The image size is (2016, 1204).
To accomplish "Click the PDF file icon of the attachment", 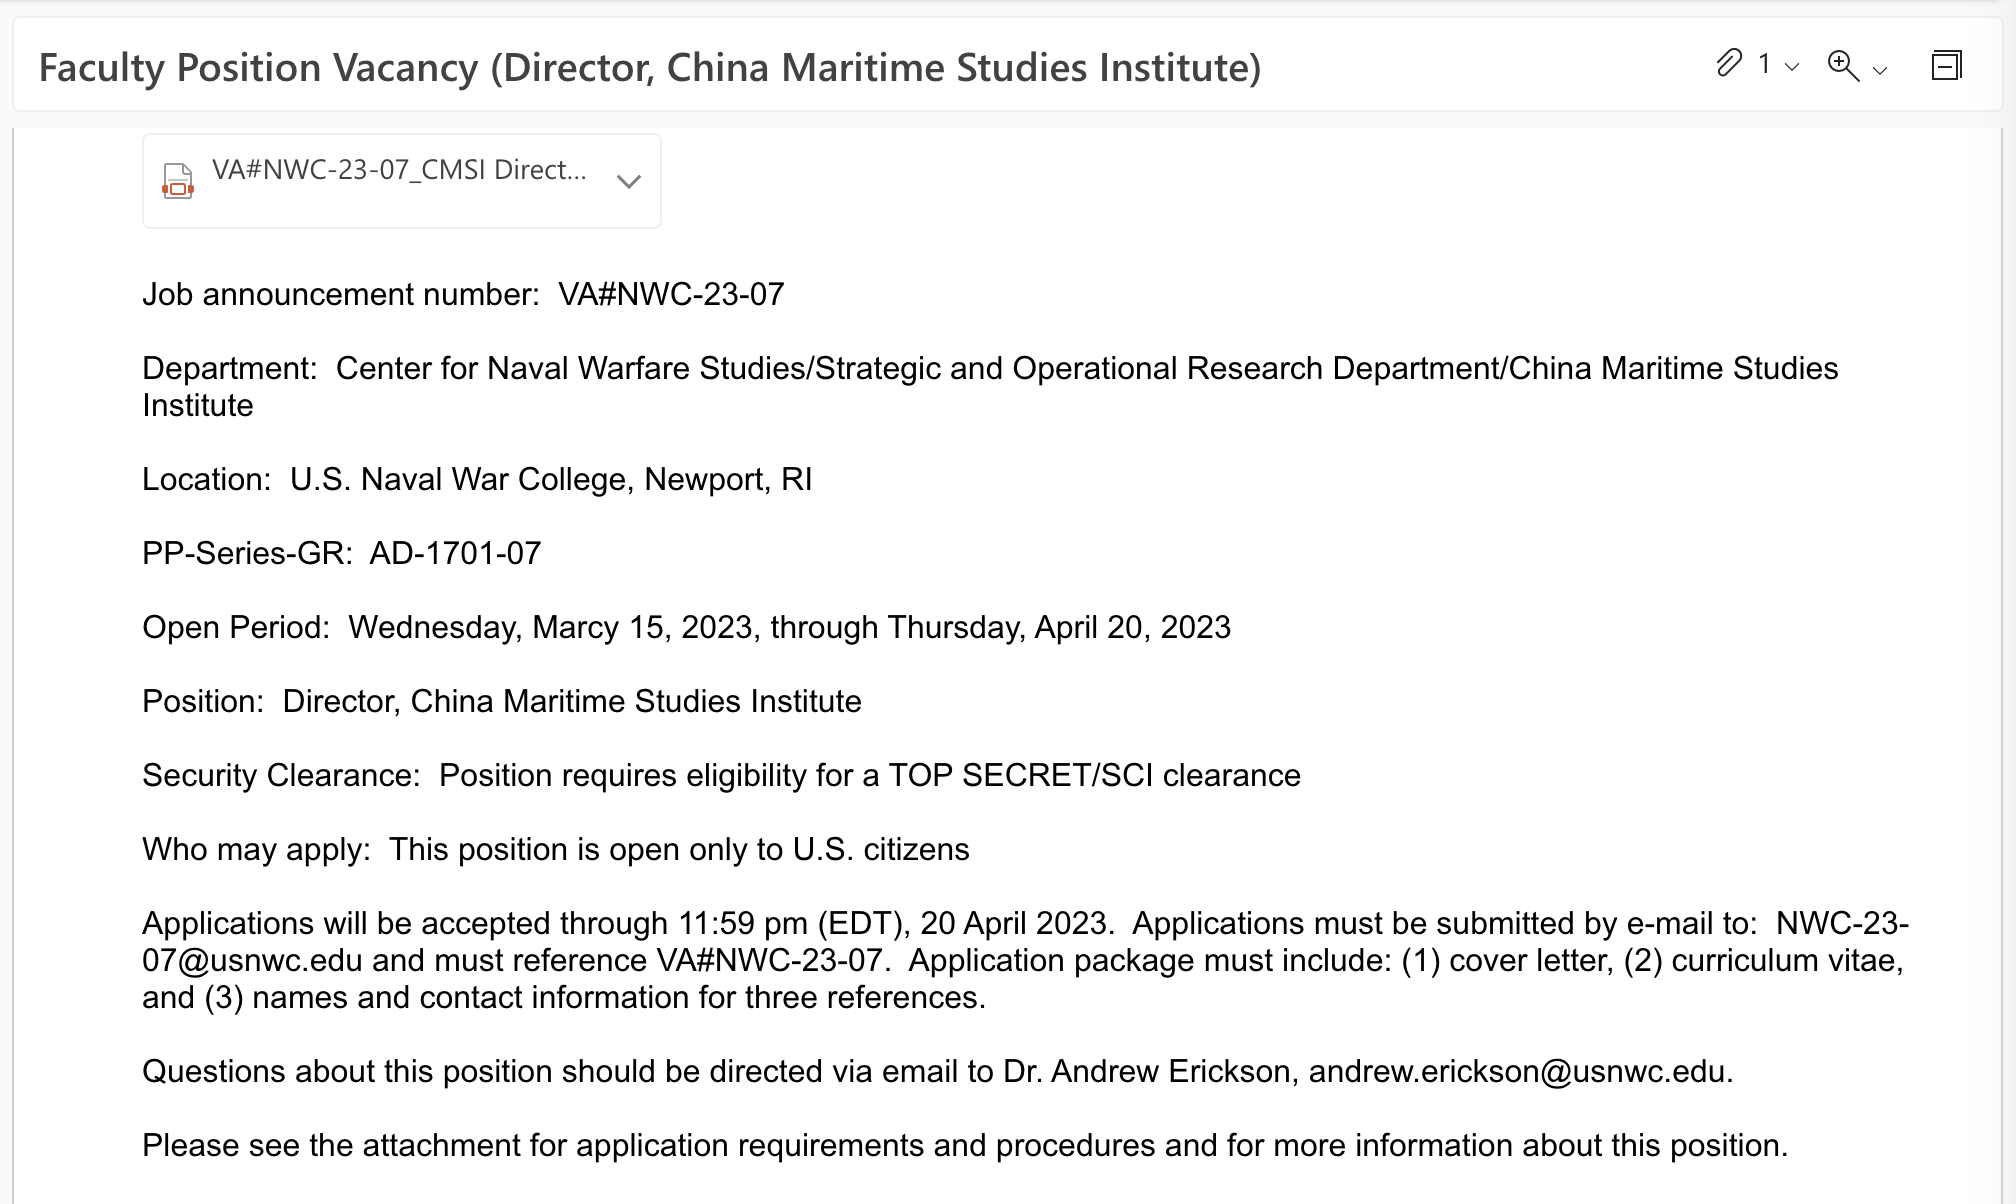I will pos(178,181).
